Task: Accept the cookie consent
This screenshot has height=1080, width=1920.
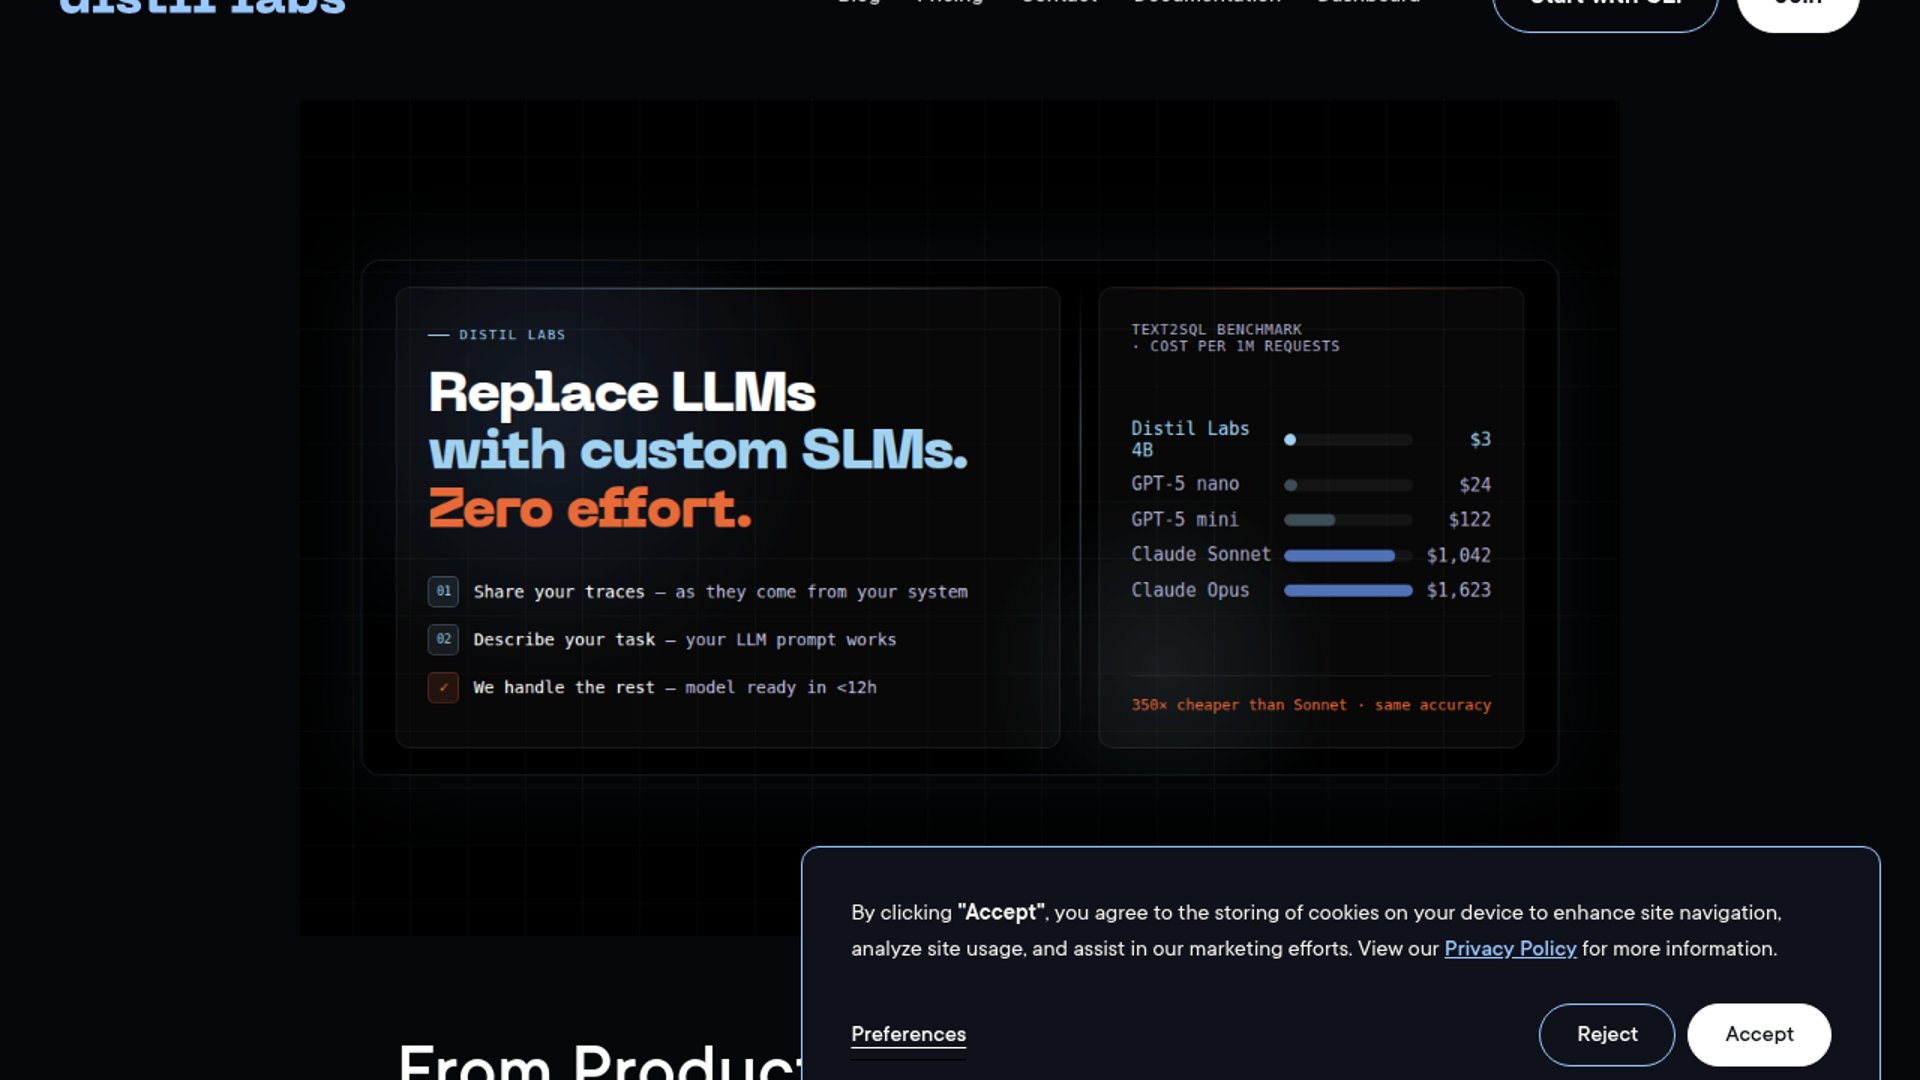Action: 1758,1034
